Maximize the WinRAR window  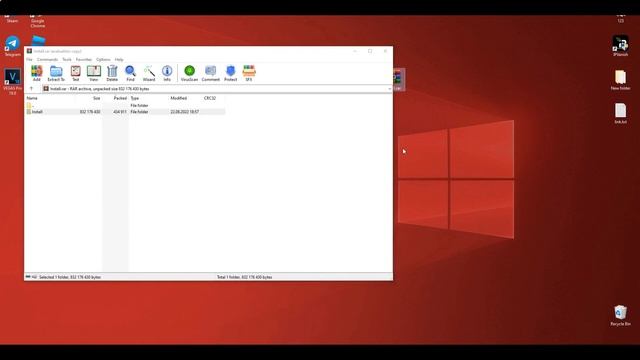tap(370, 51)
